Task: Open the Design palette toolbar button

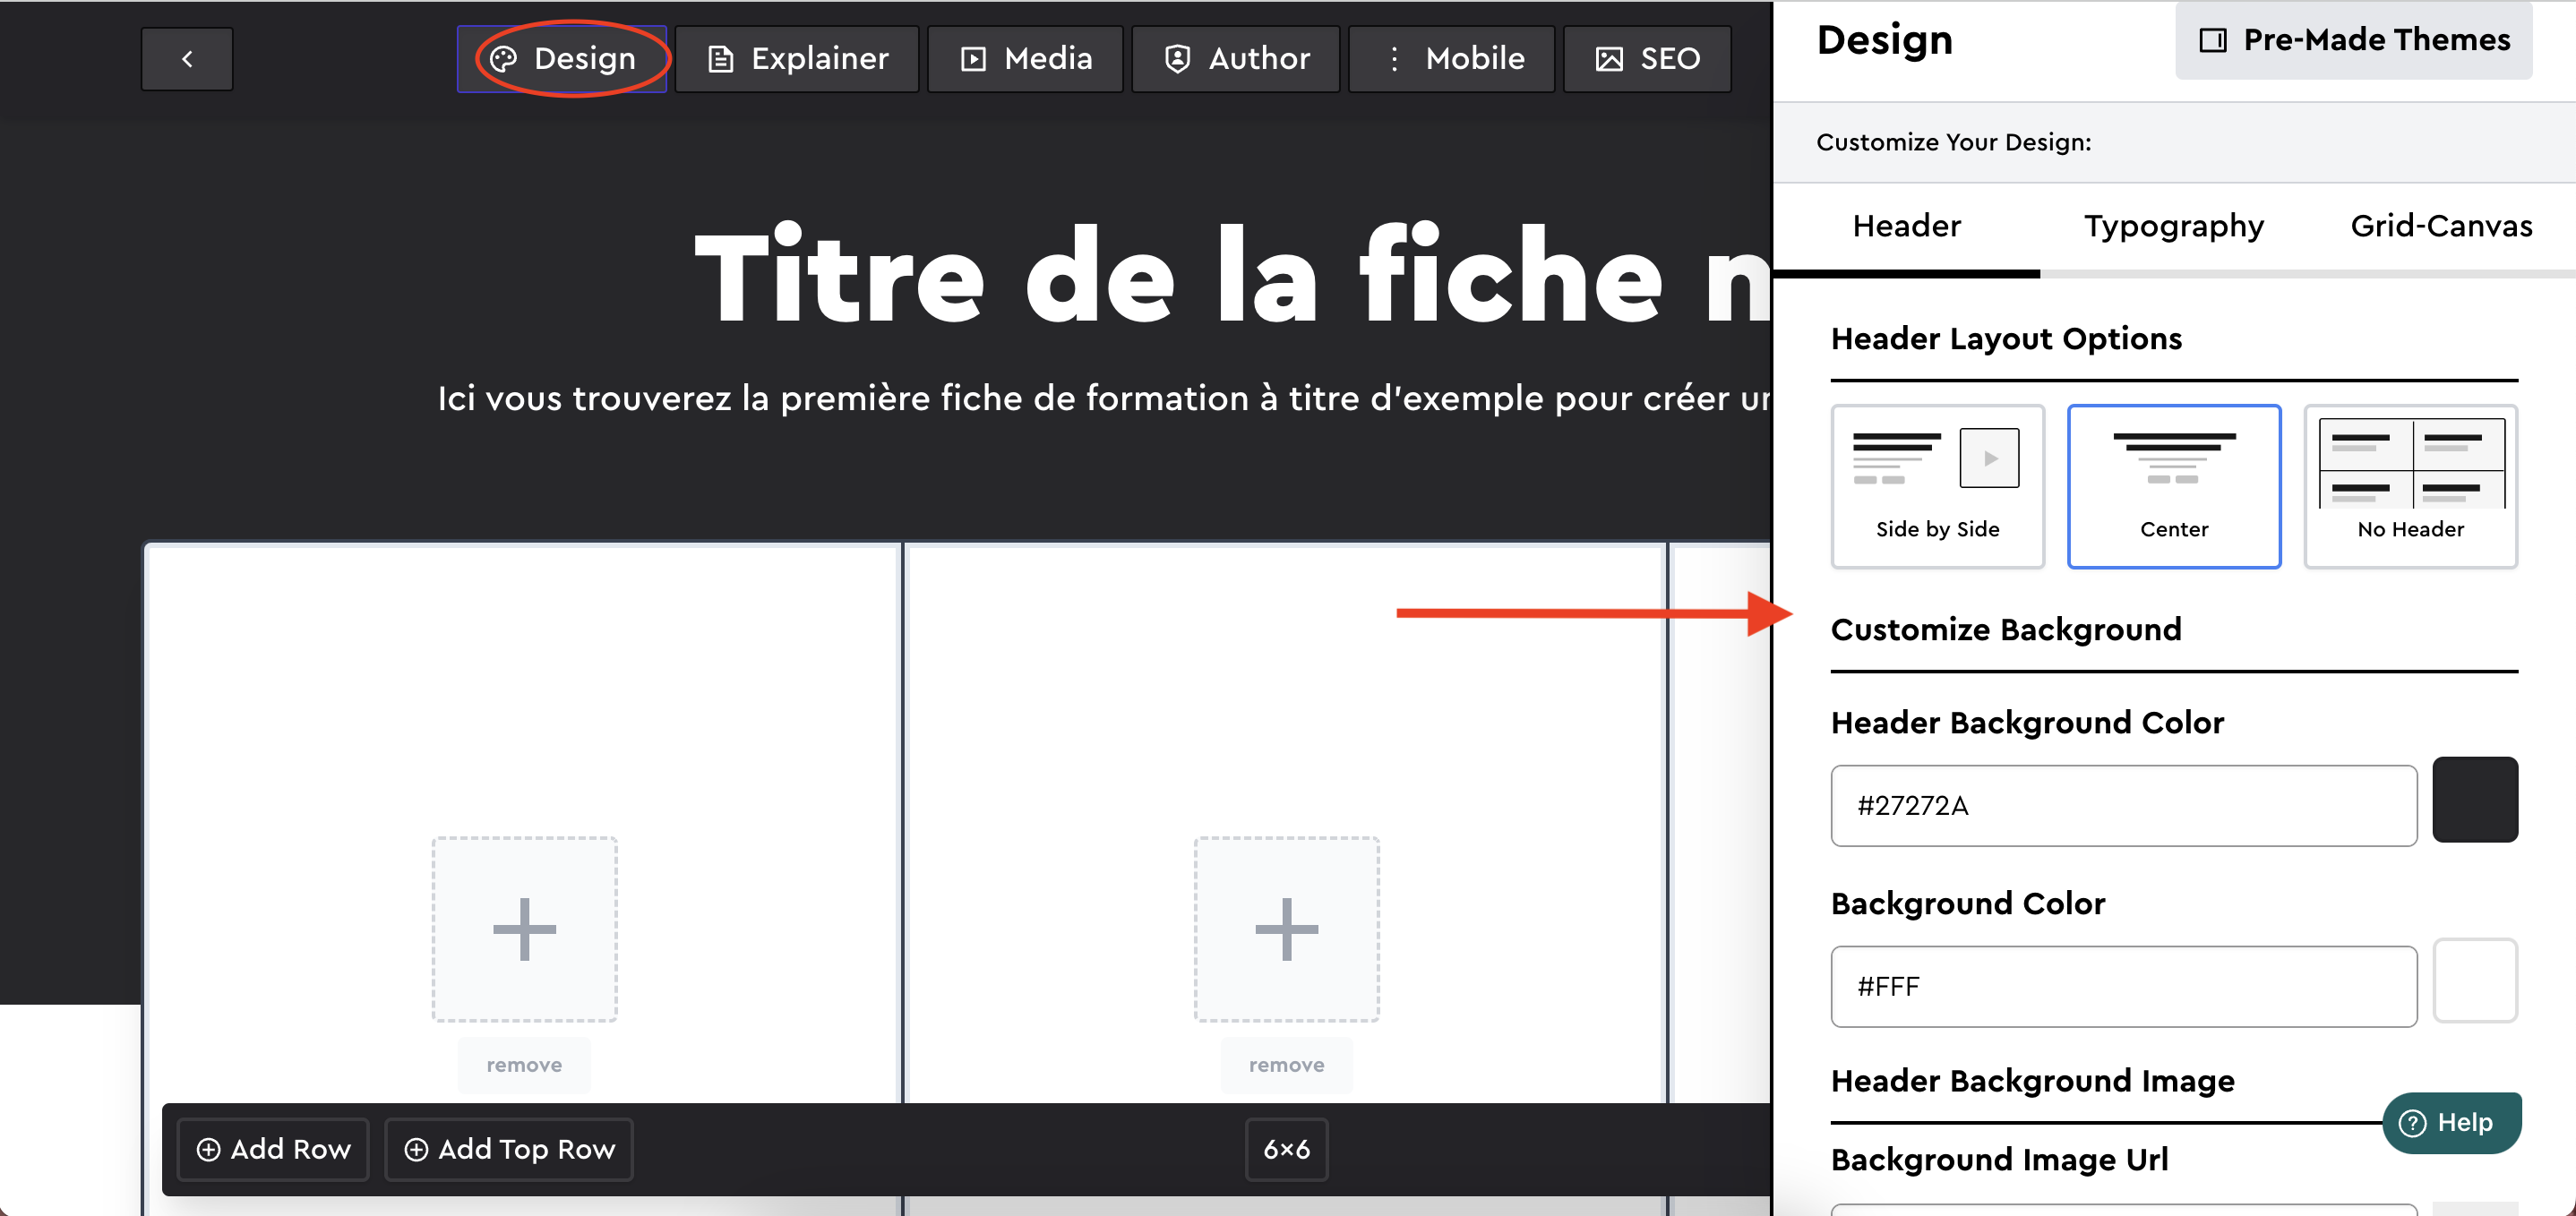Action: click(563, 59)
